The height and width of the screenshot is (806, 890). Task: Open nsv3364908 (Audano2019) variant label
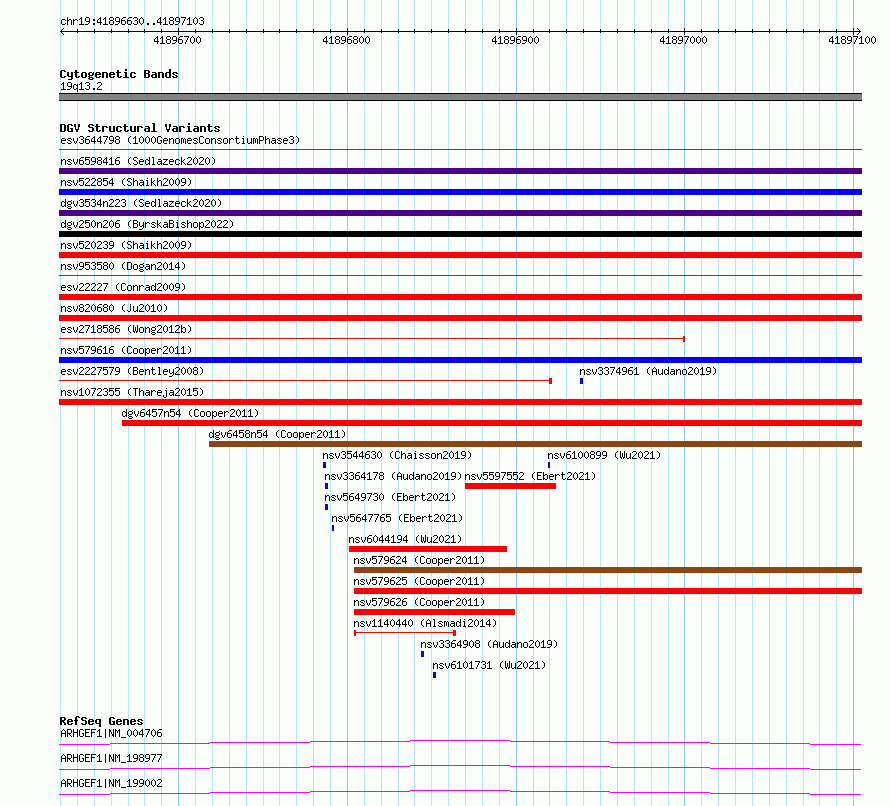[x=489, y=644]
